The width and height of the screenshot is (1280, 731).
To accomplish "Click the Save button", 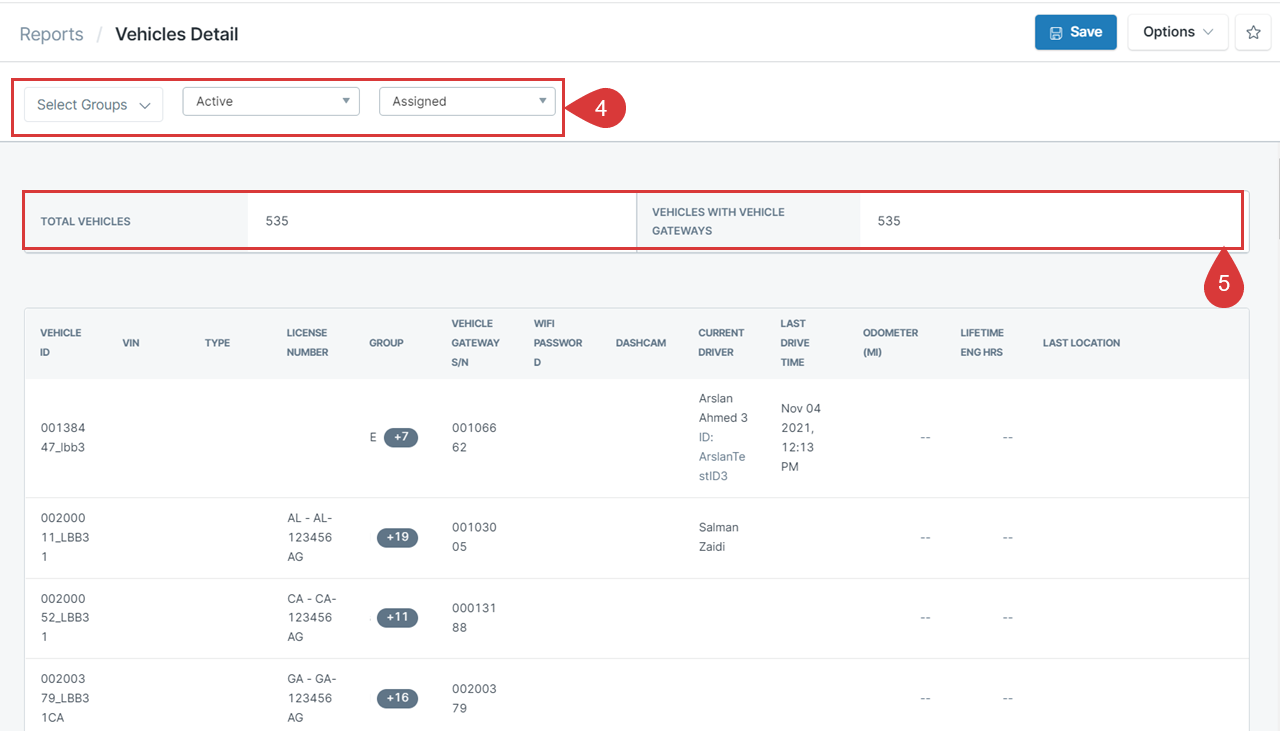I will coord(1075,32).
